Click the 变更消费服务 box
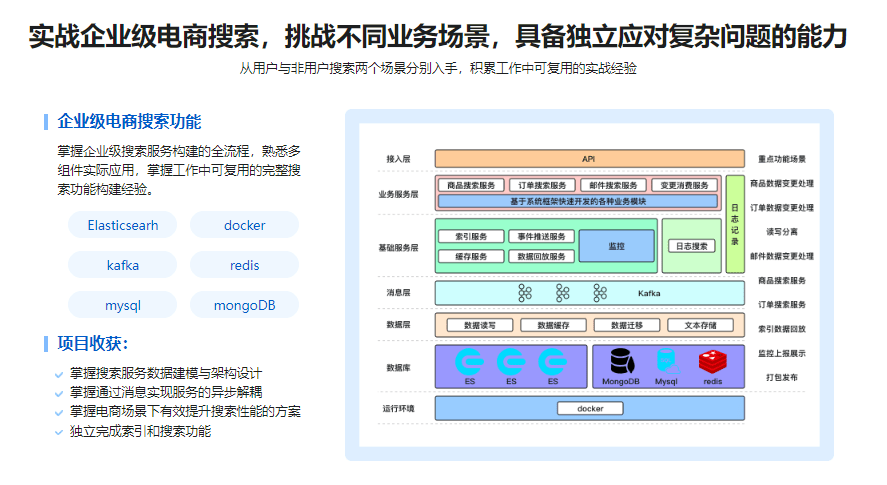This screenshot has height=485, width=887. tap(684, 185)
